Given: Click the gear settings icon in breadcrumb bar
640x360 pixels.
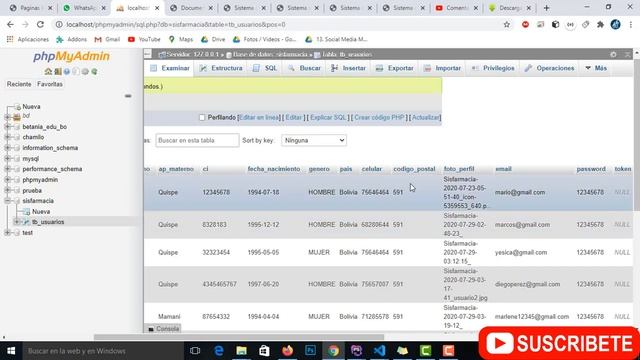Looking at the screenshot, I should (613, 54).
